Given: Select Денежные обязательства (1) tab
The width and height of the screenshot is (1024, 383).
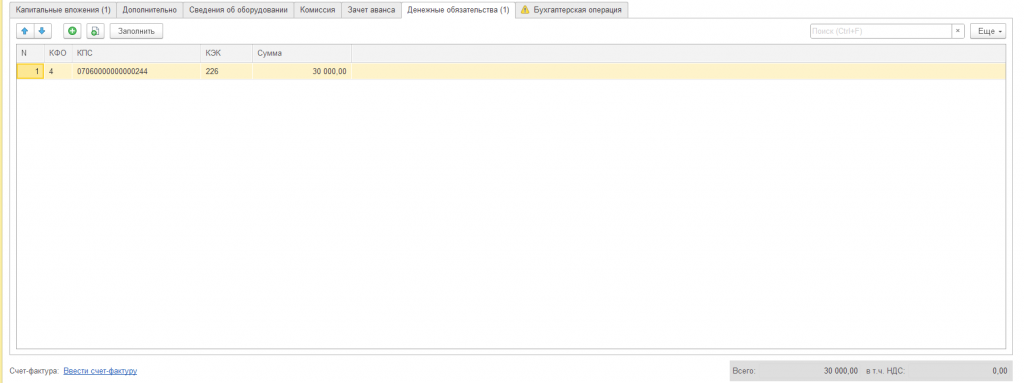Looking at the screenshot, I should [x=458, y=10].
